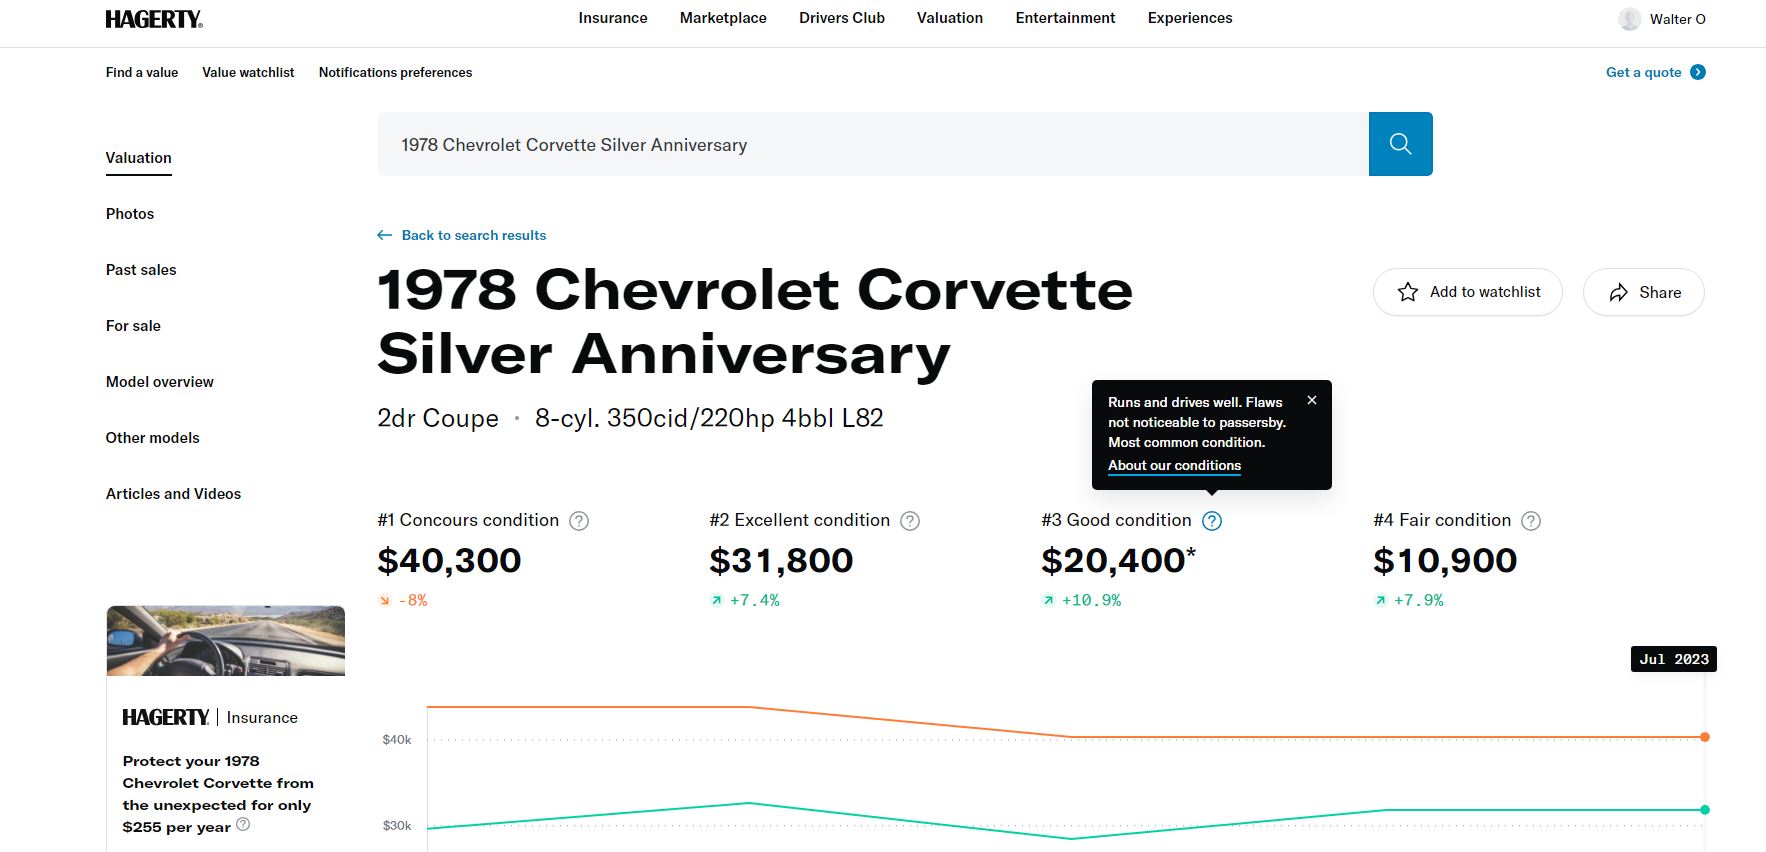The image size is (1766, 852).
Task: Share this vehicle valuation
Action: (x=1643, y=292)
